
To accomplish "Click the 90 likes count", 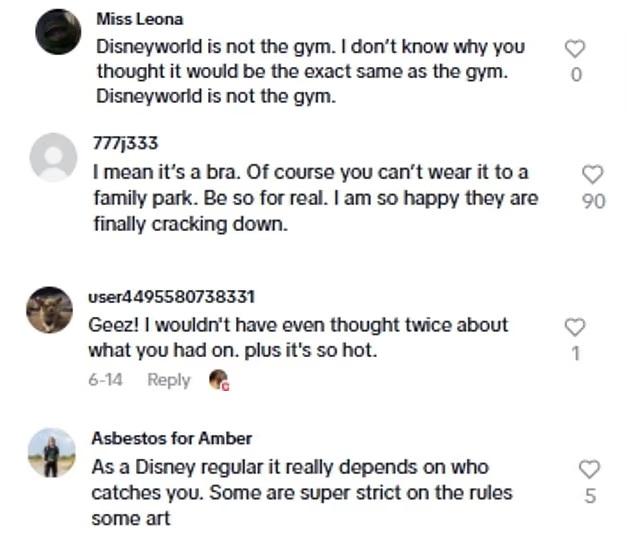I will (x=593, y=201).
